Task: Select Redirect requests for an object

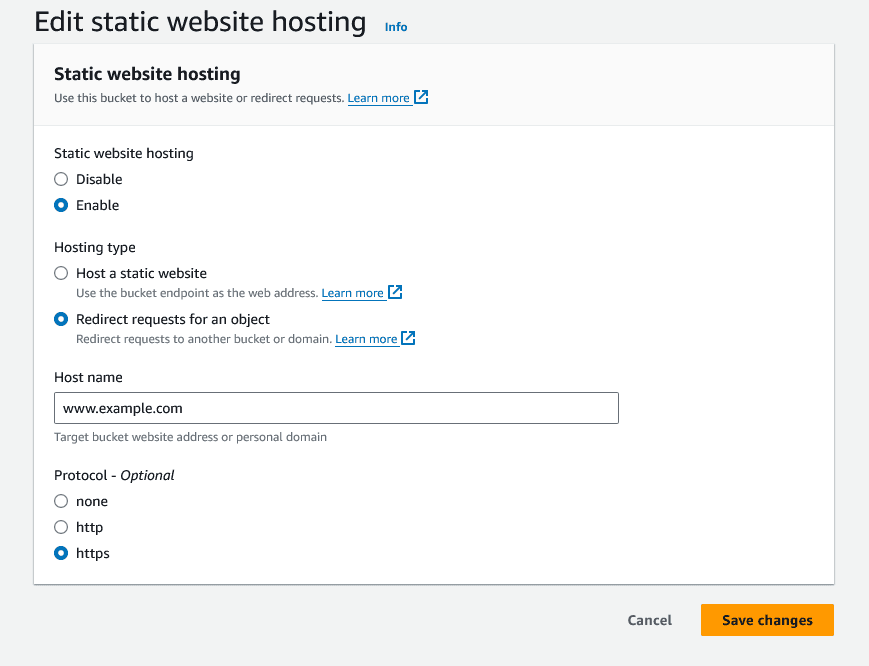Action: click(x=60, y=319)
